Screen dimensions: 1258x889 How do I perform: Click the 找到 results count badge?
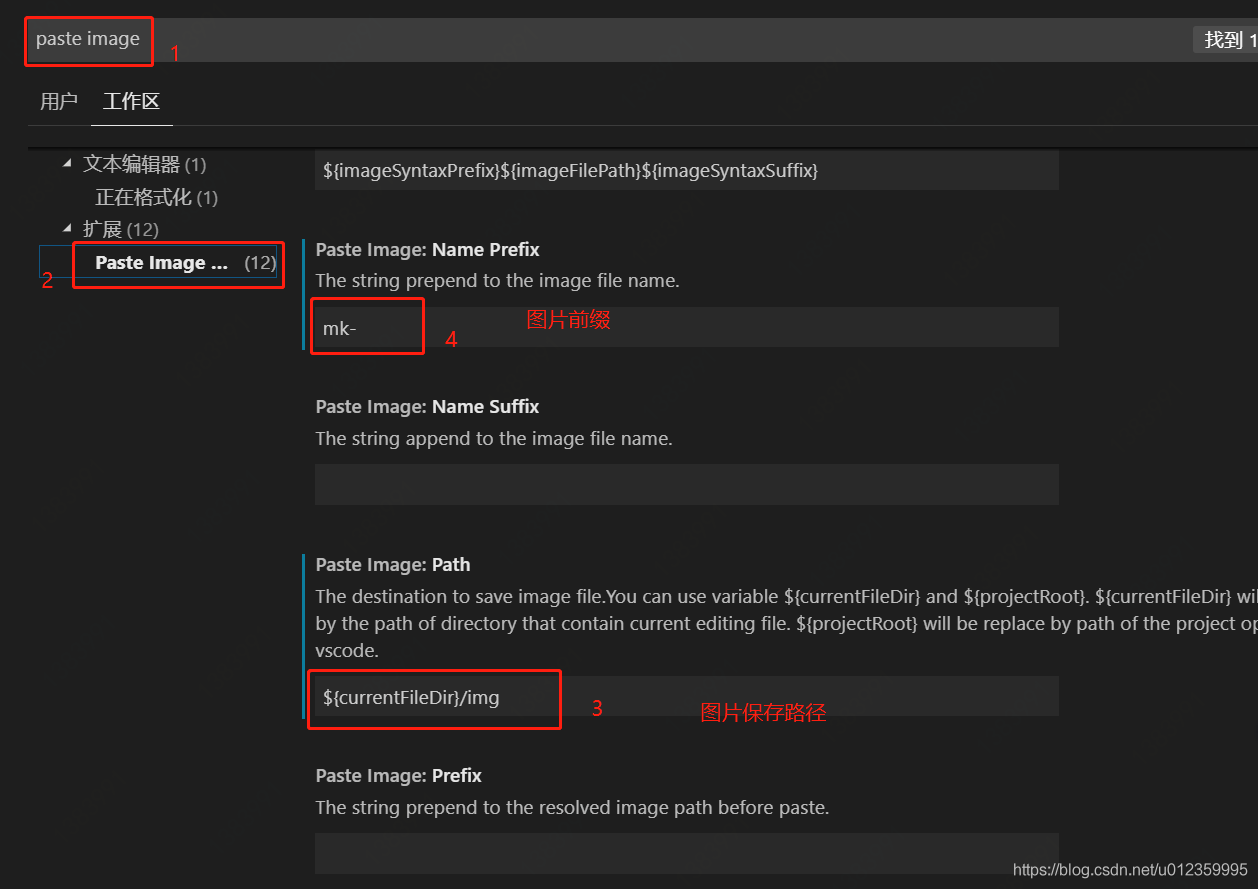point(1230,39)
